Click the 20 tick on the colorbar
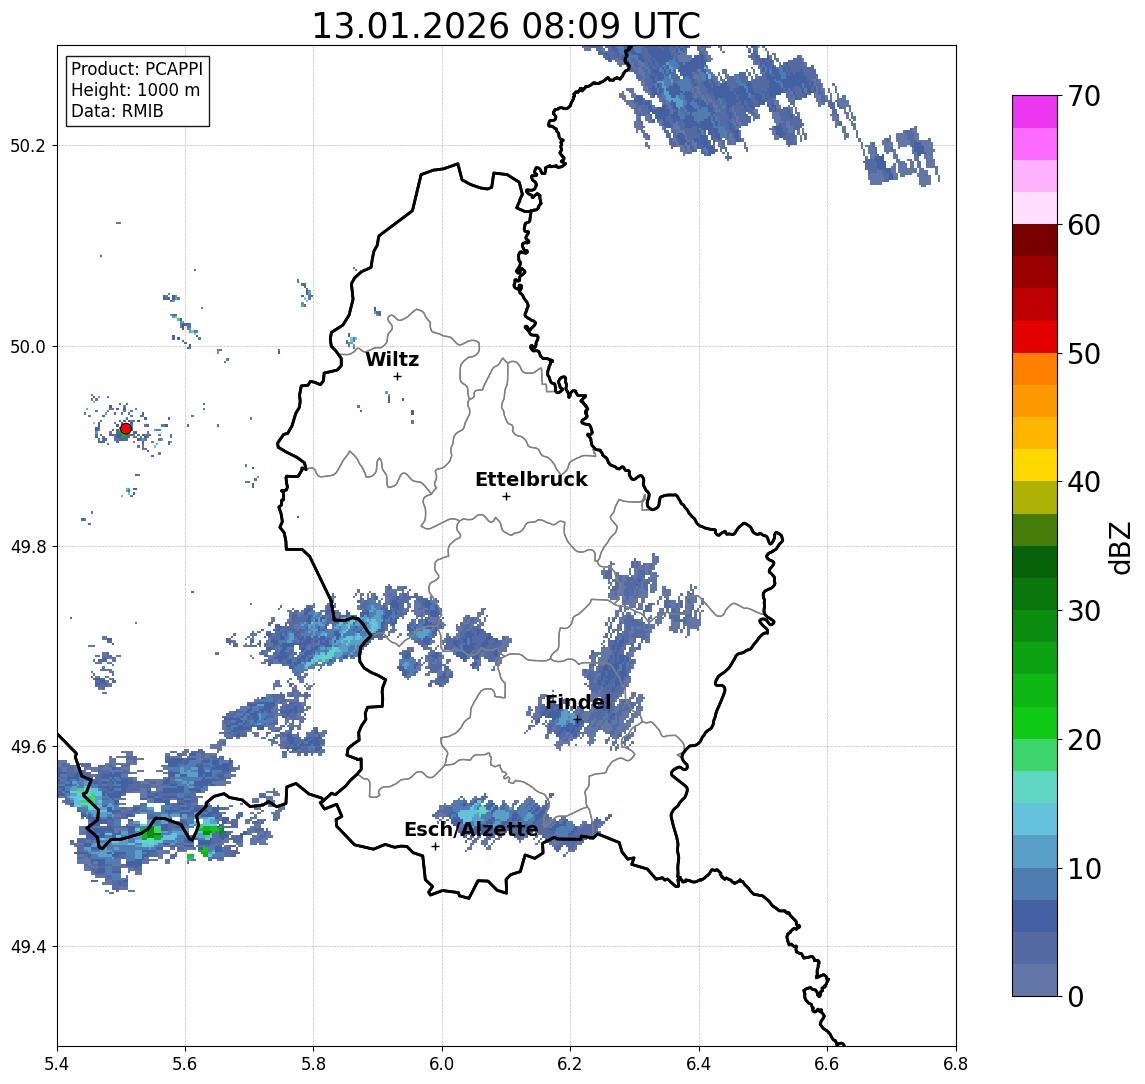This screenshot has width=1145, height=1084. (x=1083, y=739)
